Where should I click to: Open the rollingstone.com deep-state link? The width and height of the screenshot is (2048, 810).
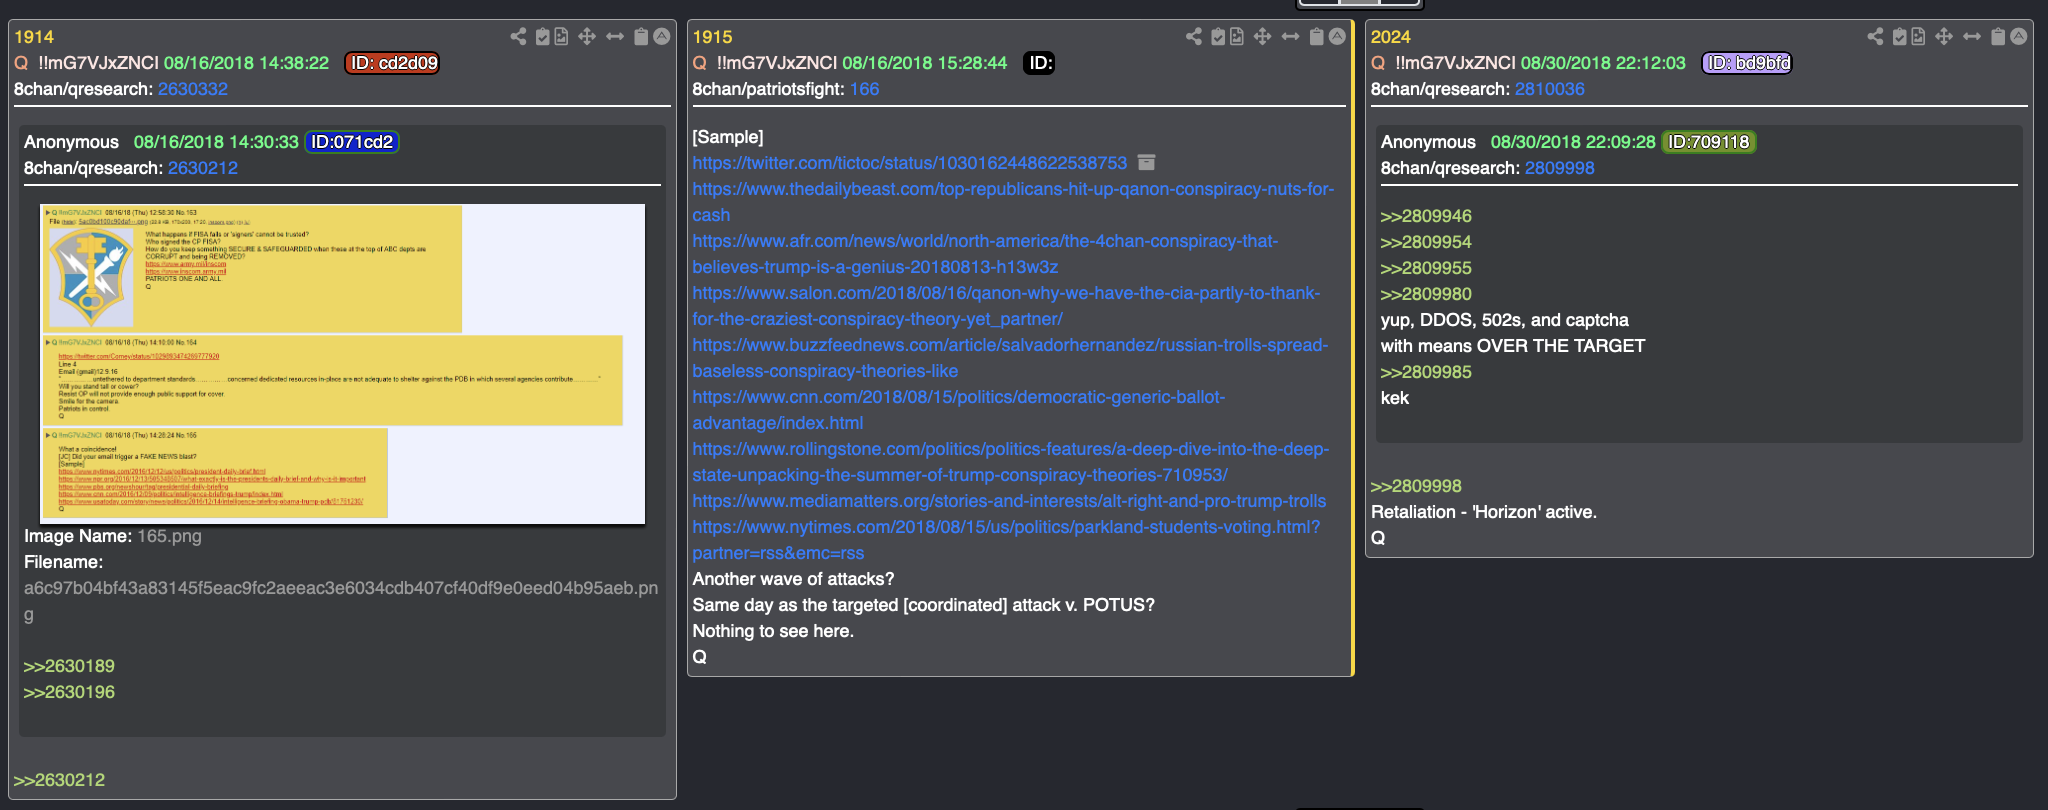coord(1011,462)
